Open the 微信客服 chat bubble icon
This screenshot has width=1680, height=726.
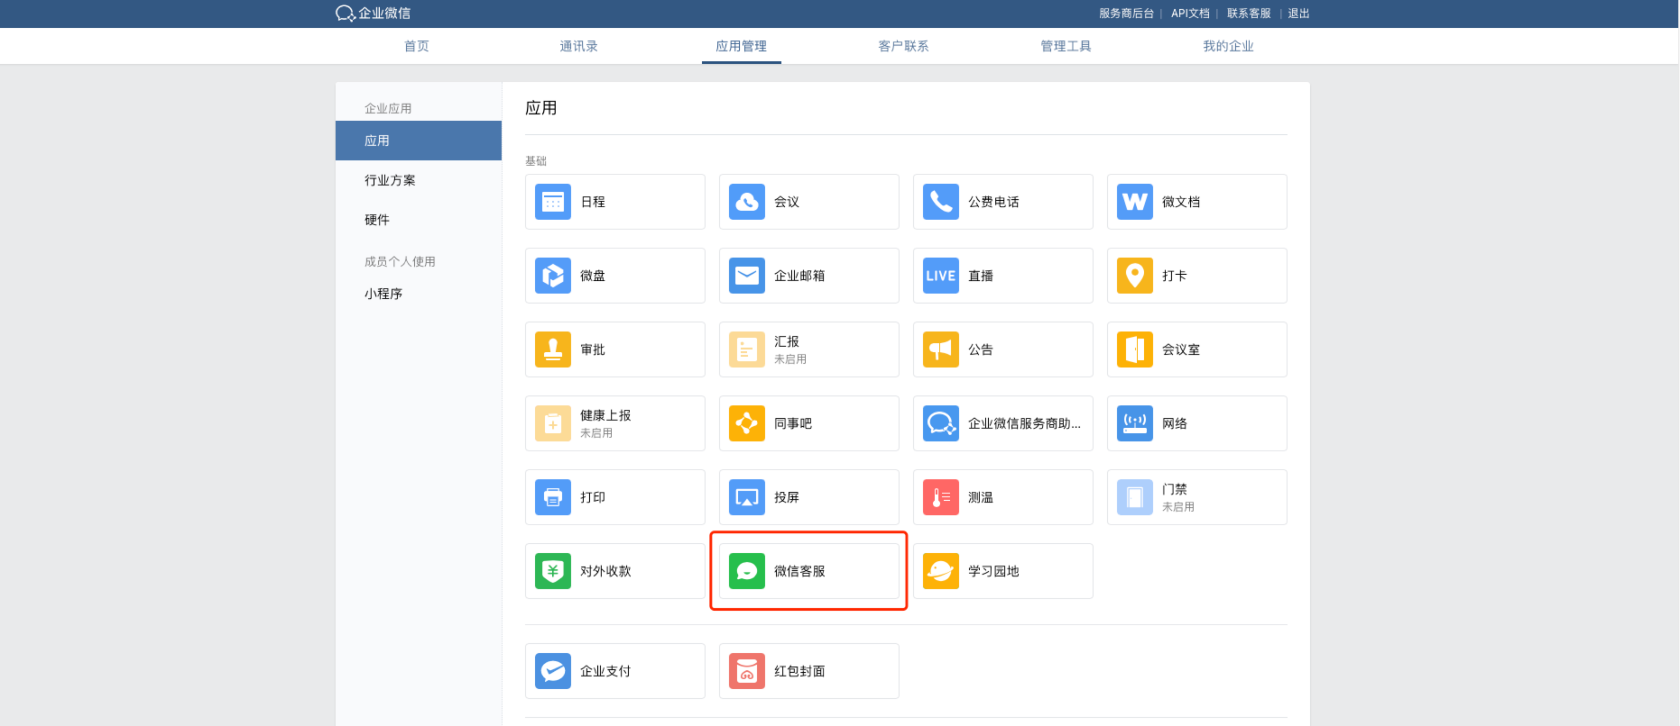point(747,571)
